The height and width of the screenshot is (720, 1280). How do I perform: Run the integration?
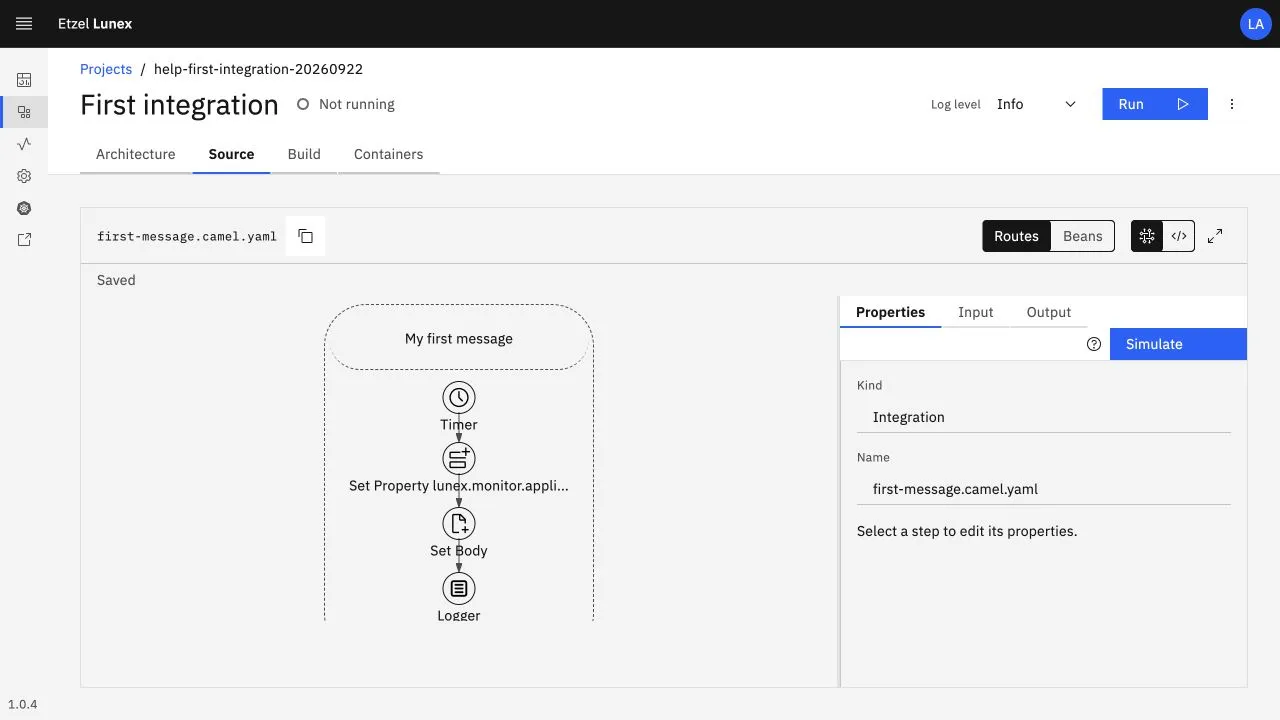(x=1155, y=104)
